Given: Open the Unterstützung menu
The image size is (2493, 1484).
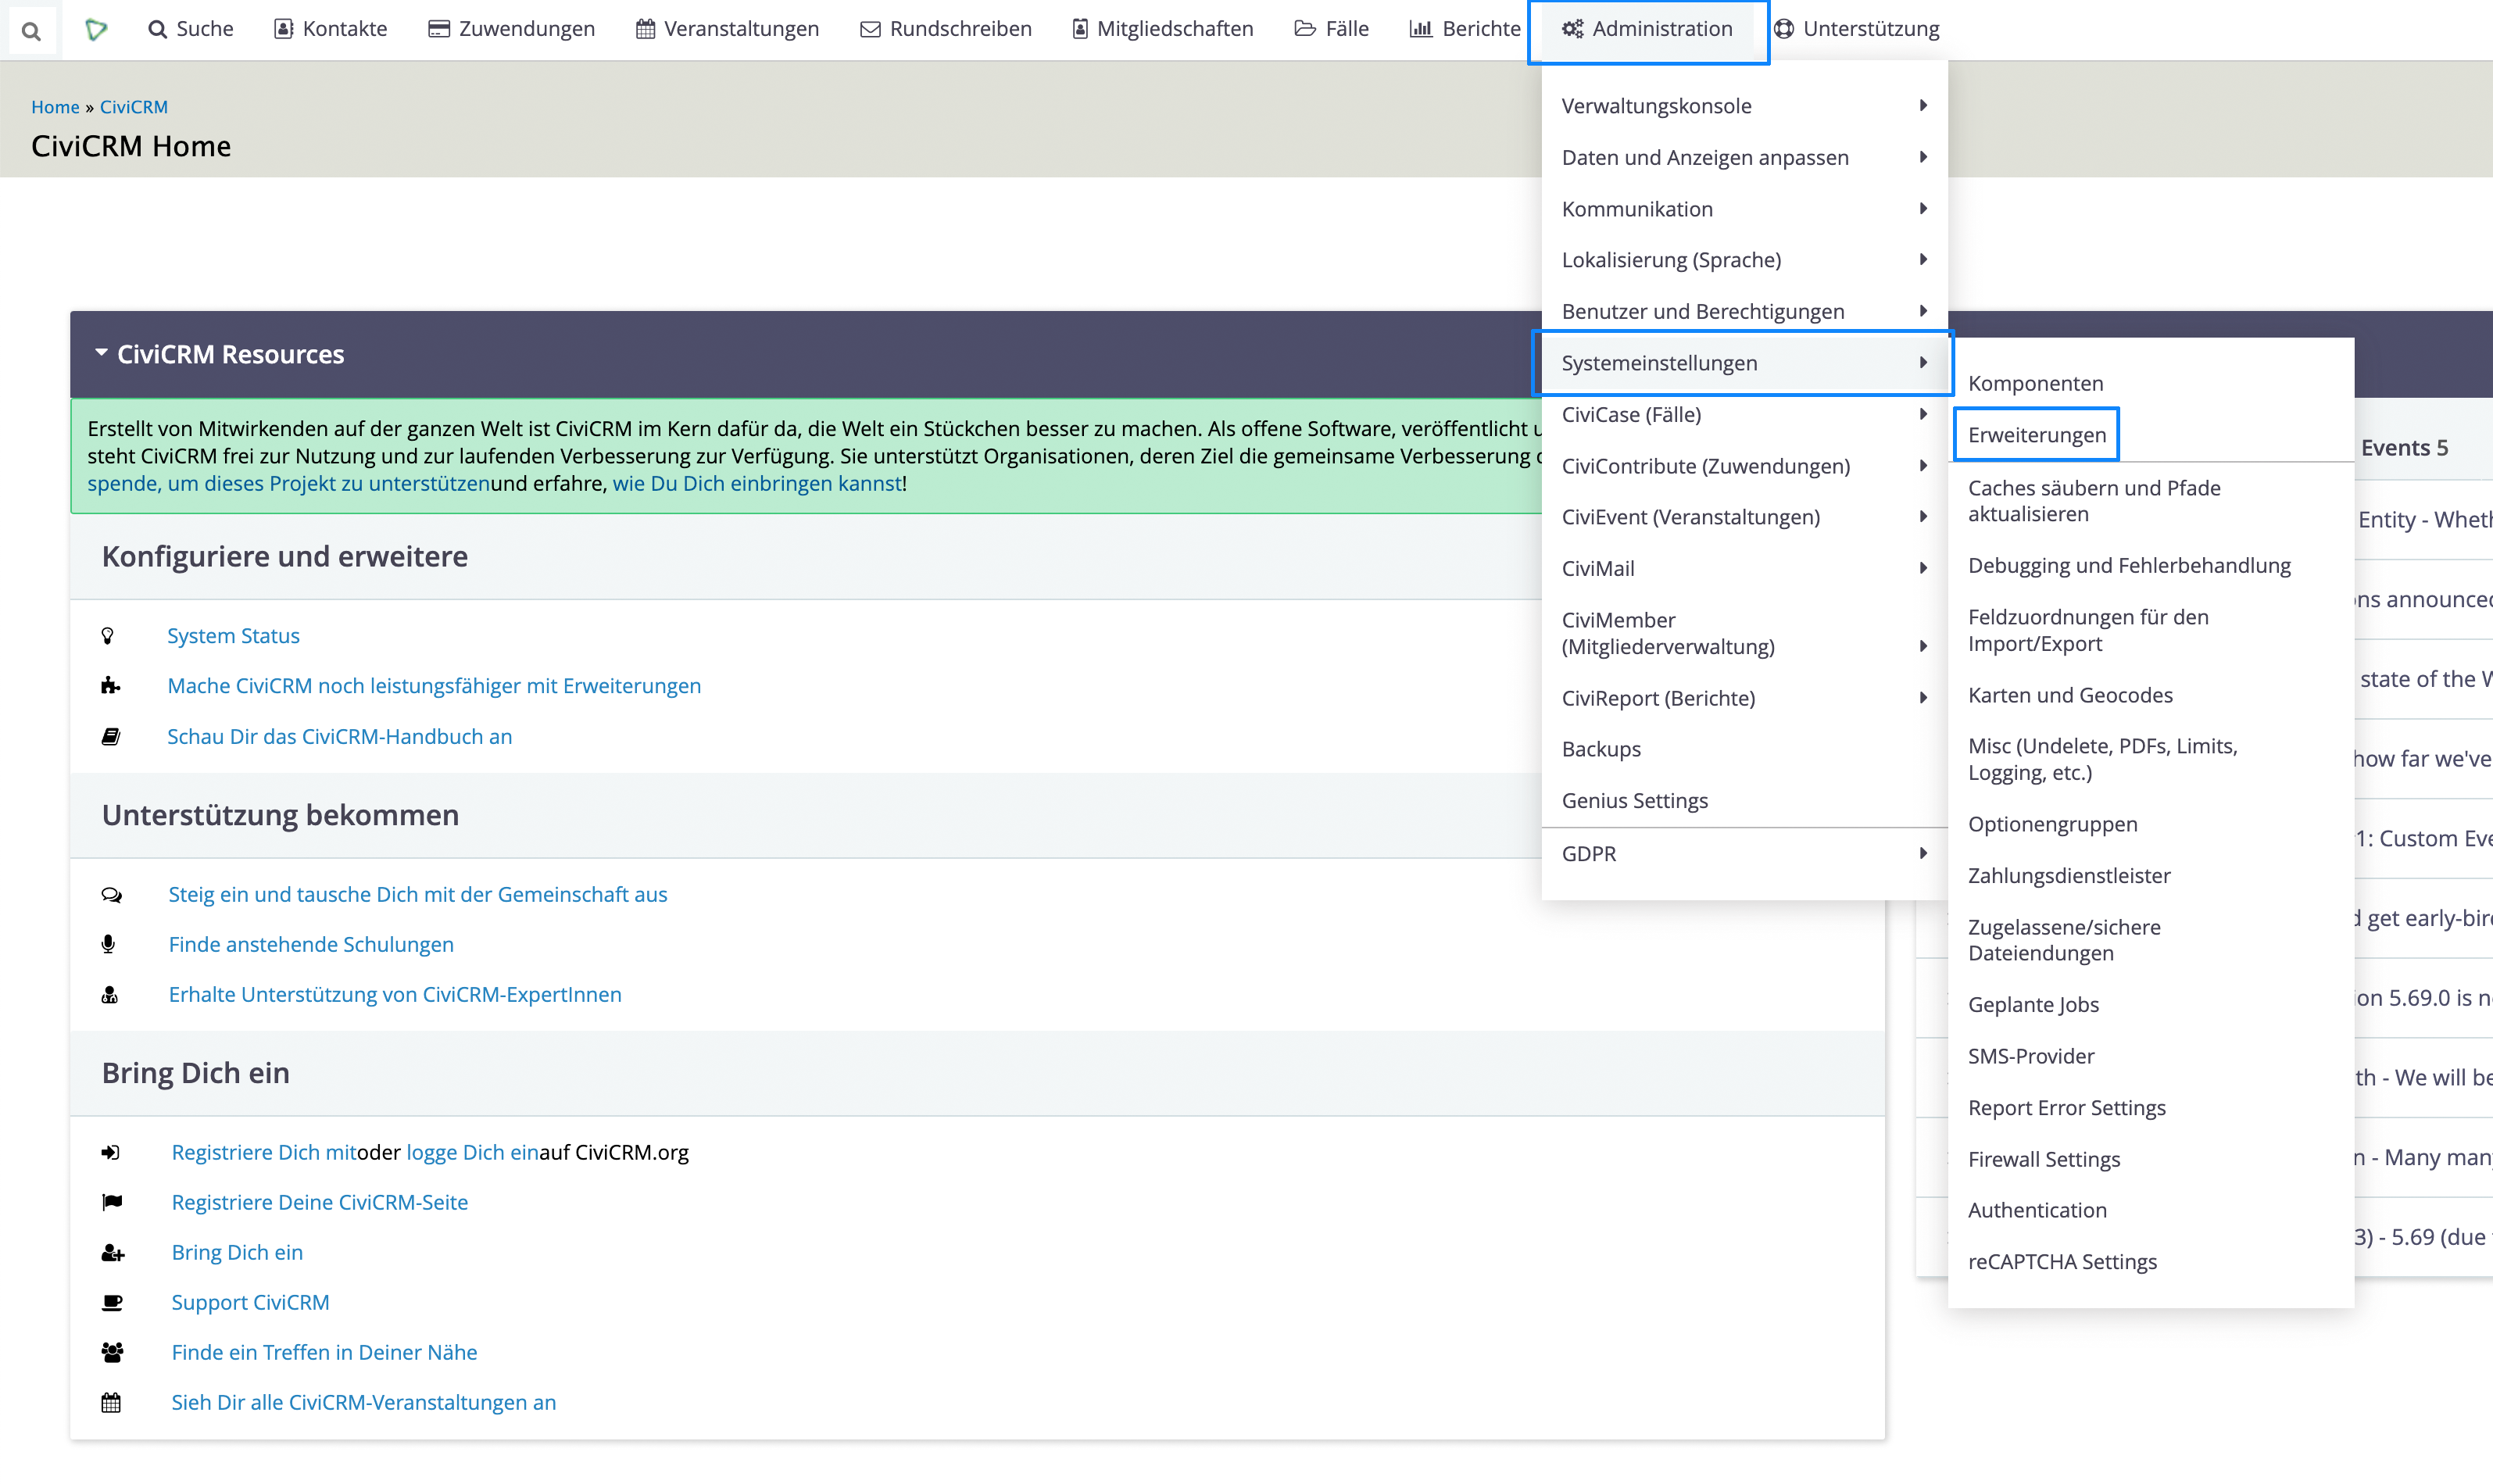Looking at the screenshot, I should point(1857,29).
